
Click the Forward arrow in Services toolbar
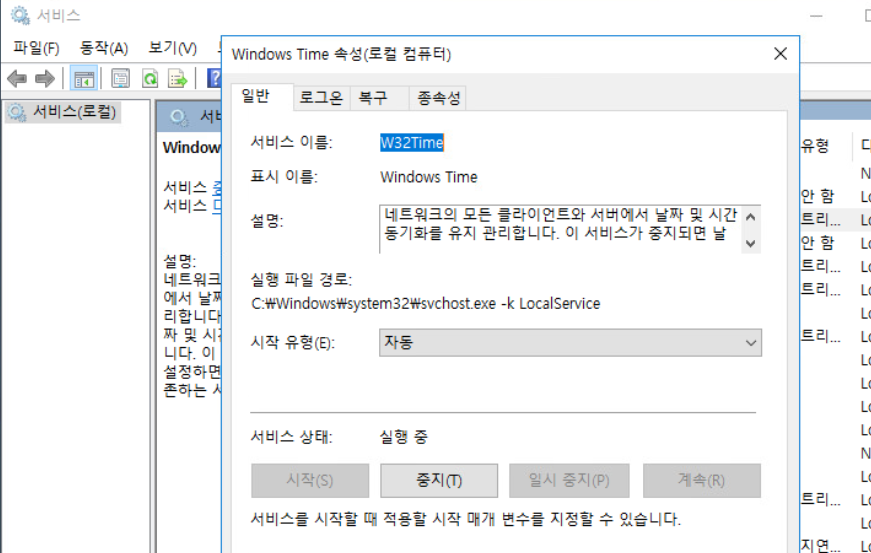[x=44, y=79]
